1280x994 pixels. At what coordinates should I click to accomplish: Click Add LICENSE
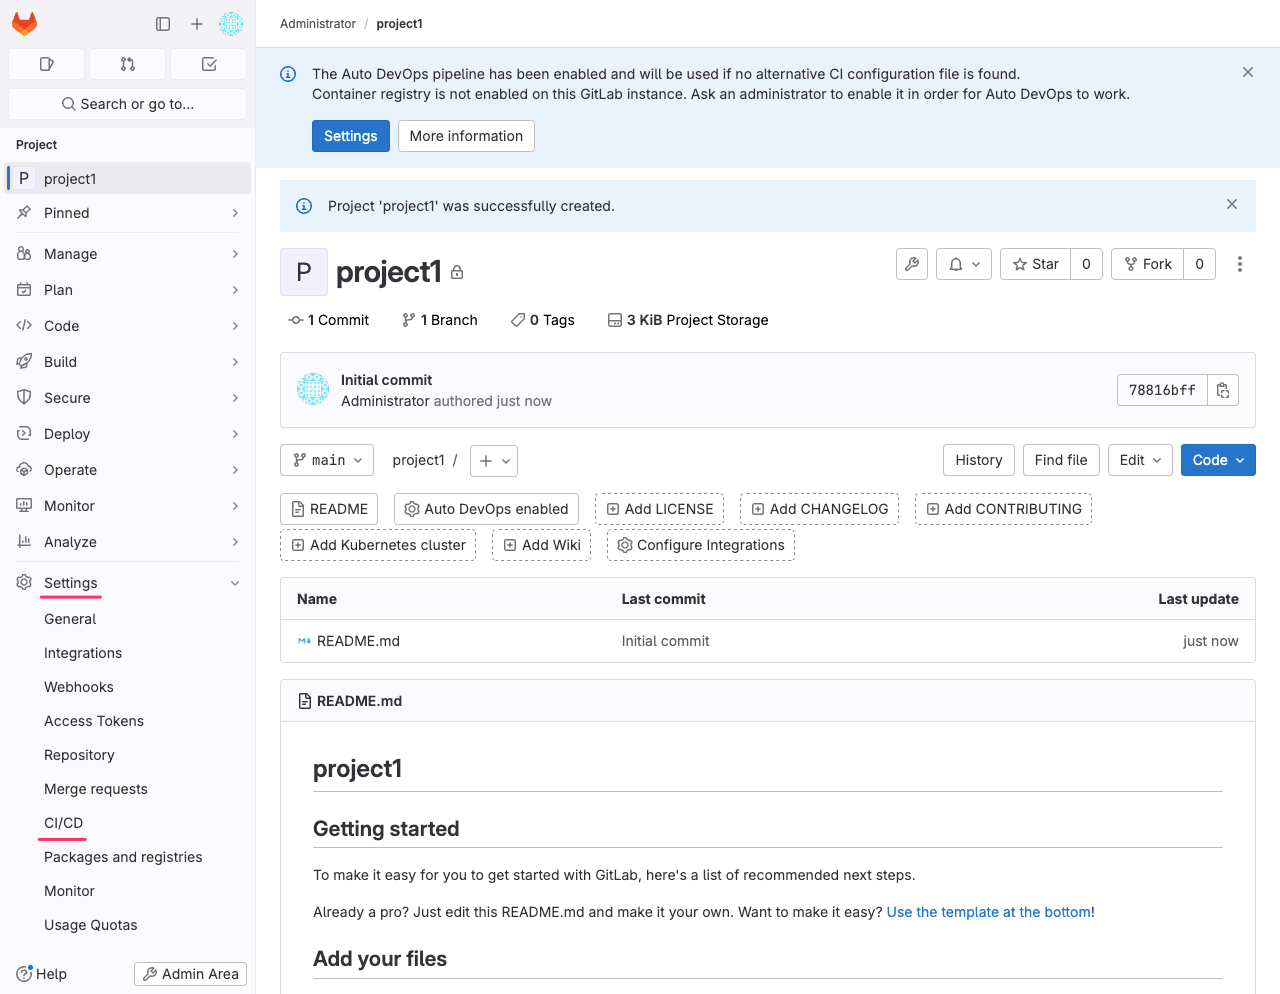660,509
